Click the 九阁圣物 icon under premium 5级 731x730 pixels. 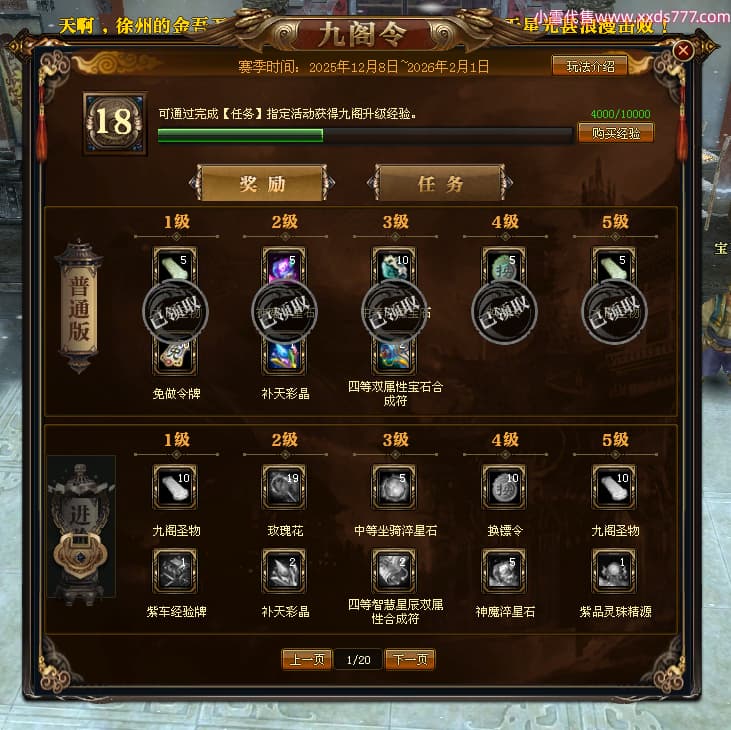(614, 487)
